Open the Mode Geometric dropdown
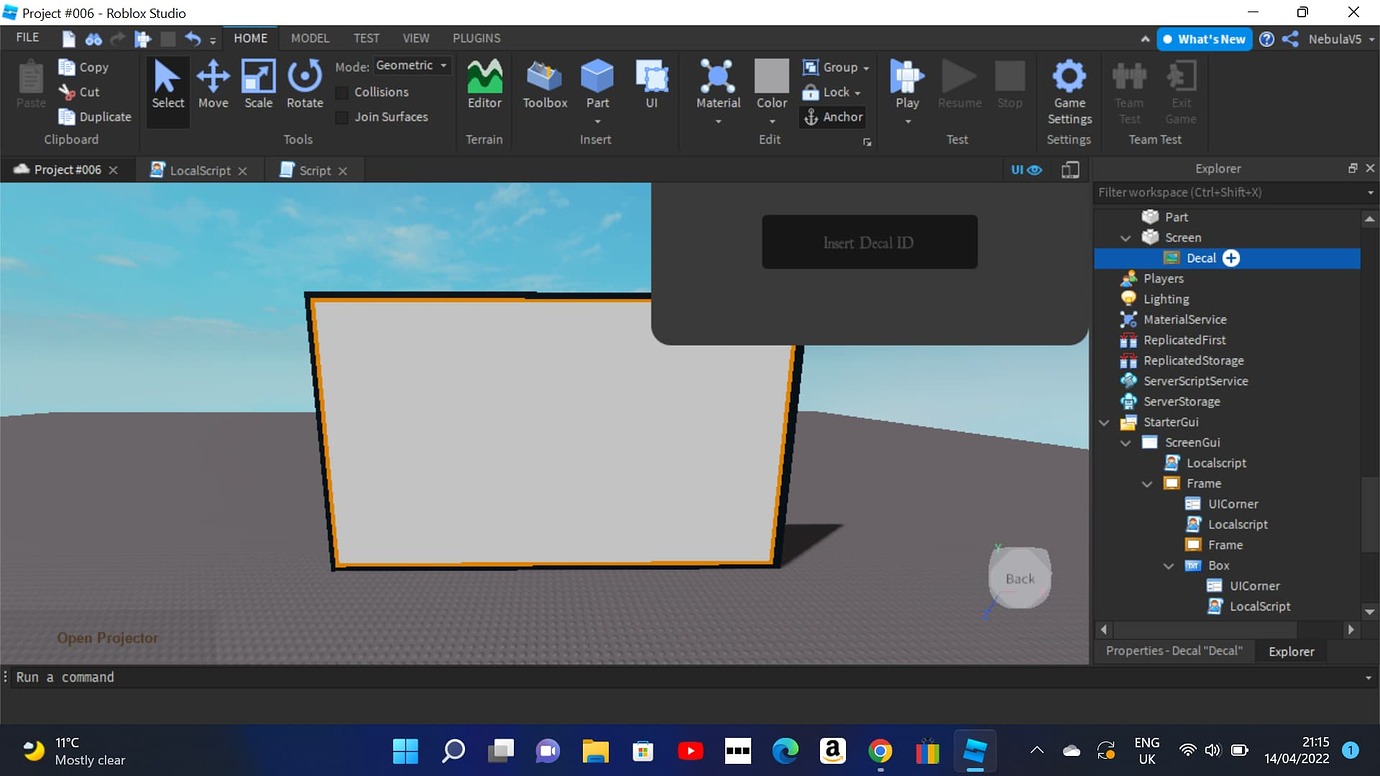The height and width of the screenshot is (776, 1380). pos(412,64)
